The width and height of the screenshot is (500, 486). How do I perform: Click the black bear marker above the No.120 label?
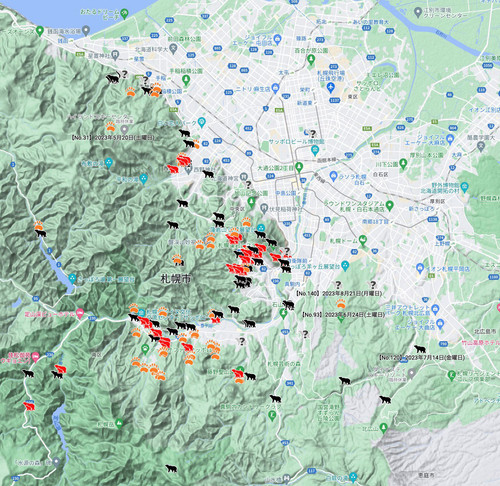tap(420, 349)
